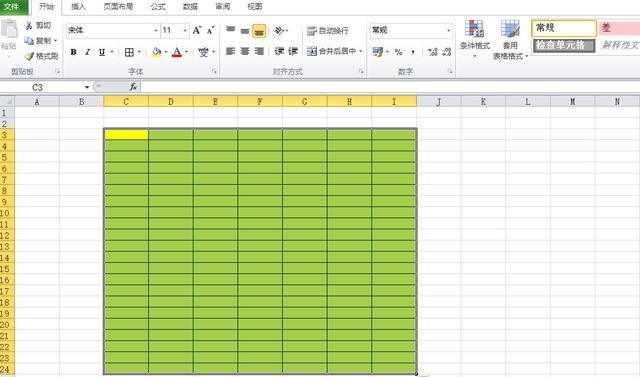Open Format as Table gallery
This screenshot has width=640, height=377.
(x=510, y=40)
